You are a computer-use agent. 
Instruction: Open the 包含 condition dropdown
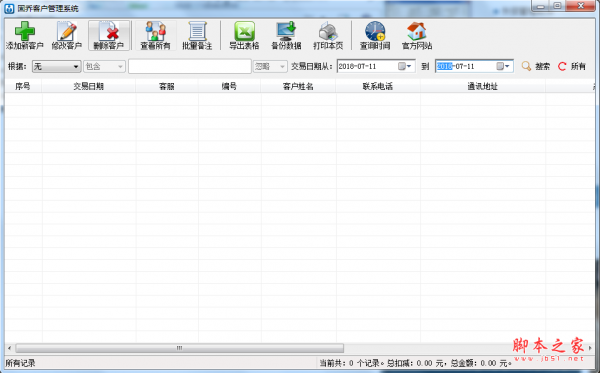click(104, 67)
